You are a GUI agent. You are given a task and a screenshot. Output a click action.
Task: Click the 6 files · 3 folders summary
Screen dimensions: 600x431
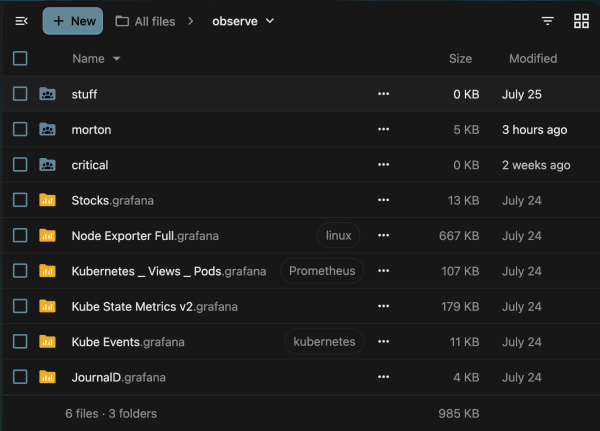click(111, 413)
